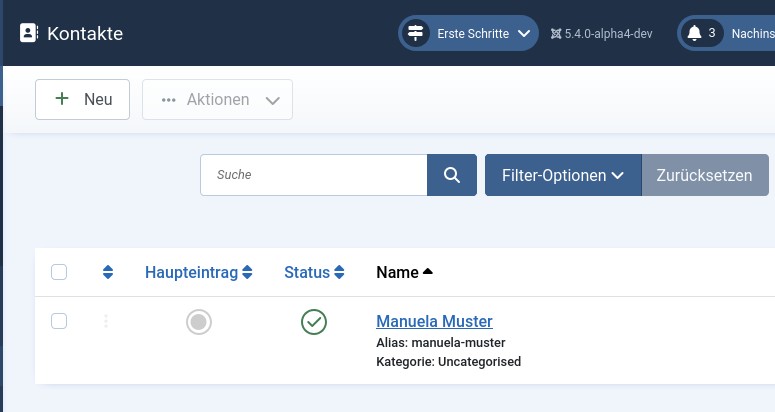The height and width of the screenshot is (412, 775).
Task: Click into the Suche search field
Action: click(x=314, y=175)
